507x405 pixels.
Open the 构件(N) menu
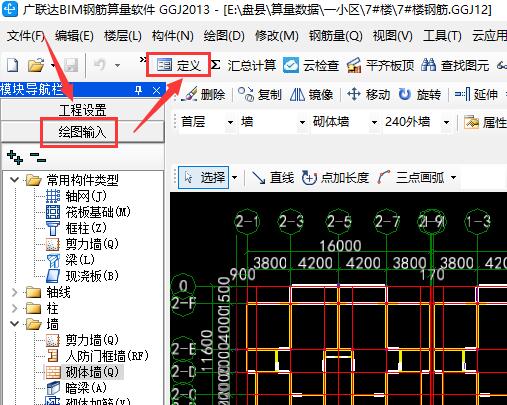pyautogui.click(x=173, y=36)
